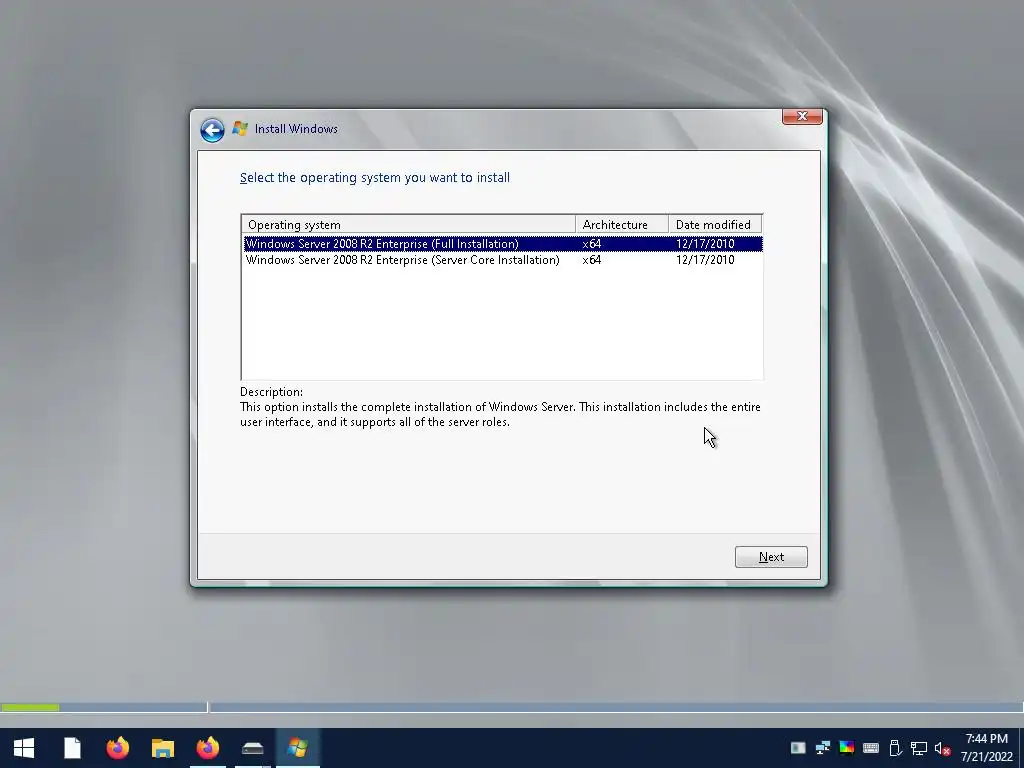Close the Install Windows dialog

pyautogui.click(x=802, y=116)
